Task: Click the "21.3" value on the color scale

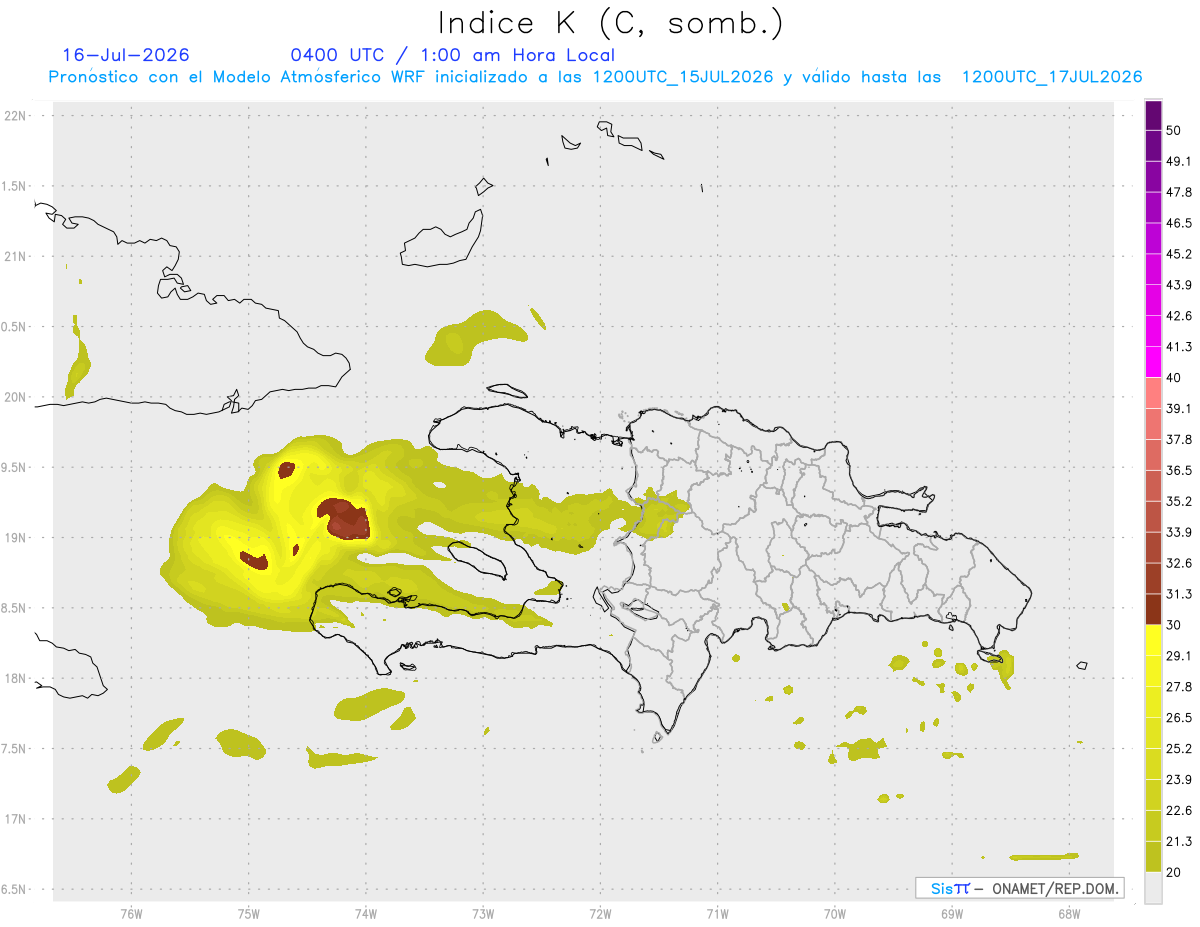Action: point(1180,842)
